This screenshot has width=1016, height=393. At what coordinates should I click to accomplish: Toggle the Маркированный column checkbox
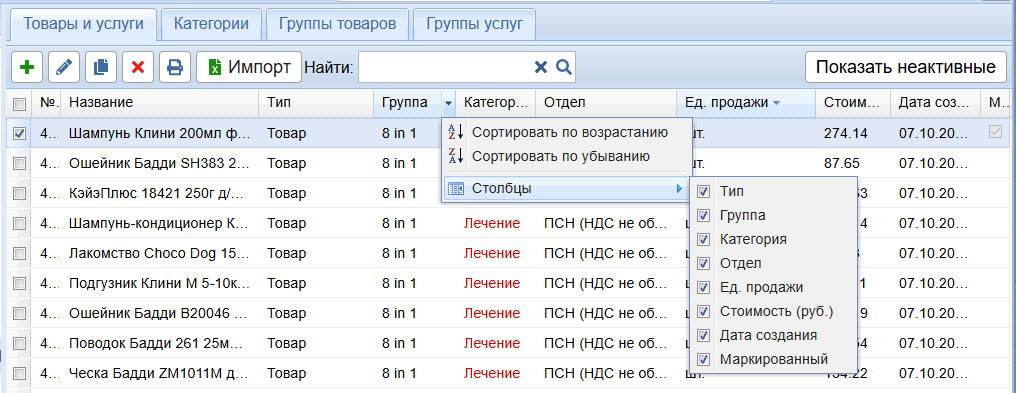click(703, 359)
